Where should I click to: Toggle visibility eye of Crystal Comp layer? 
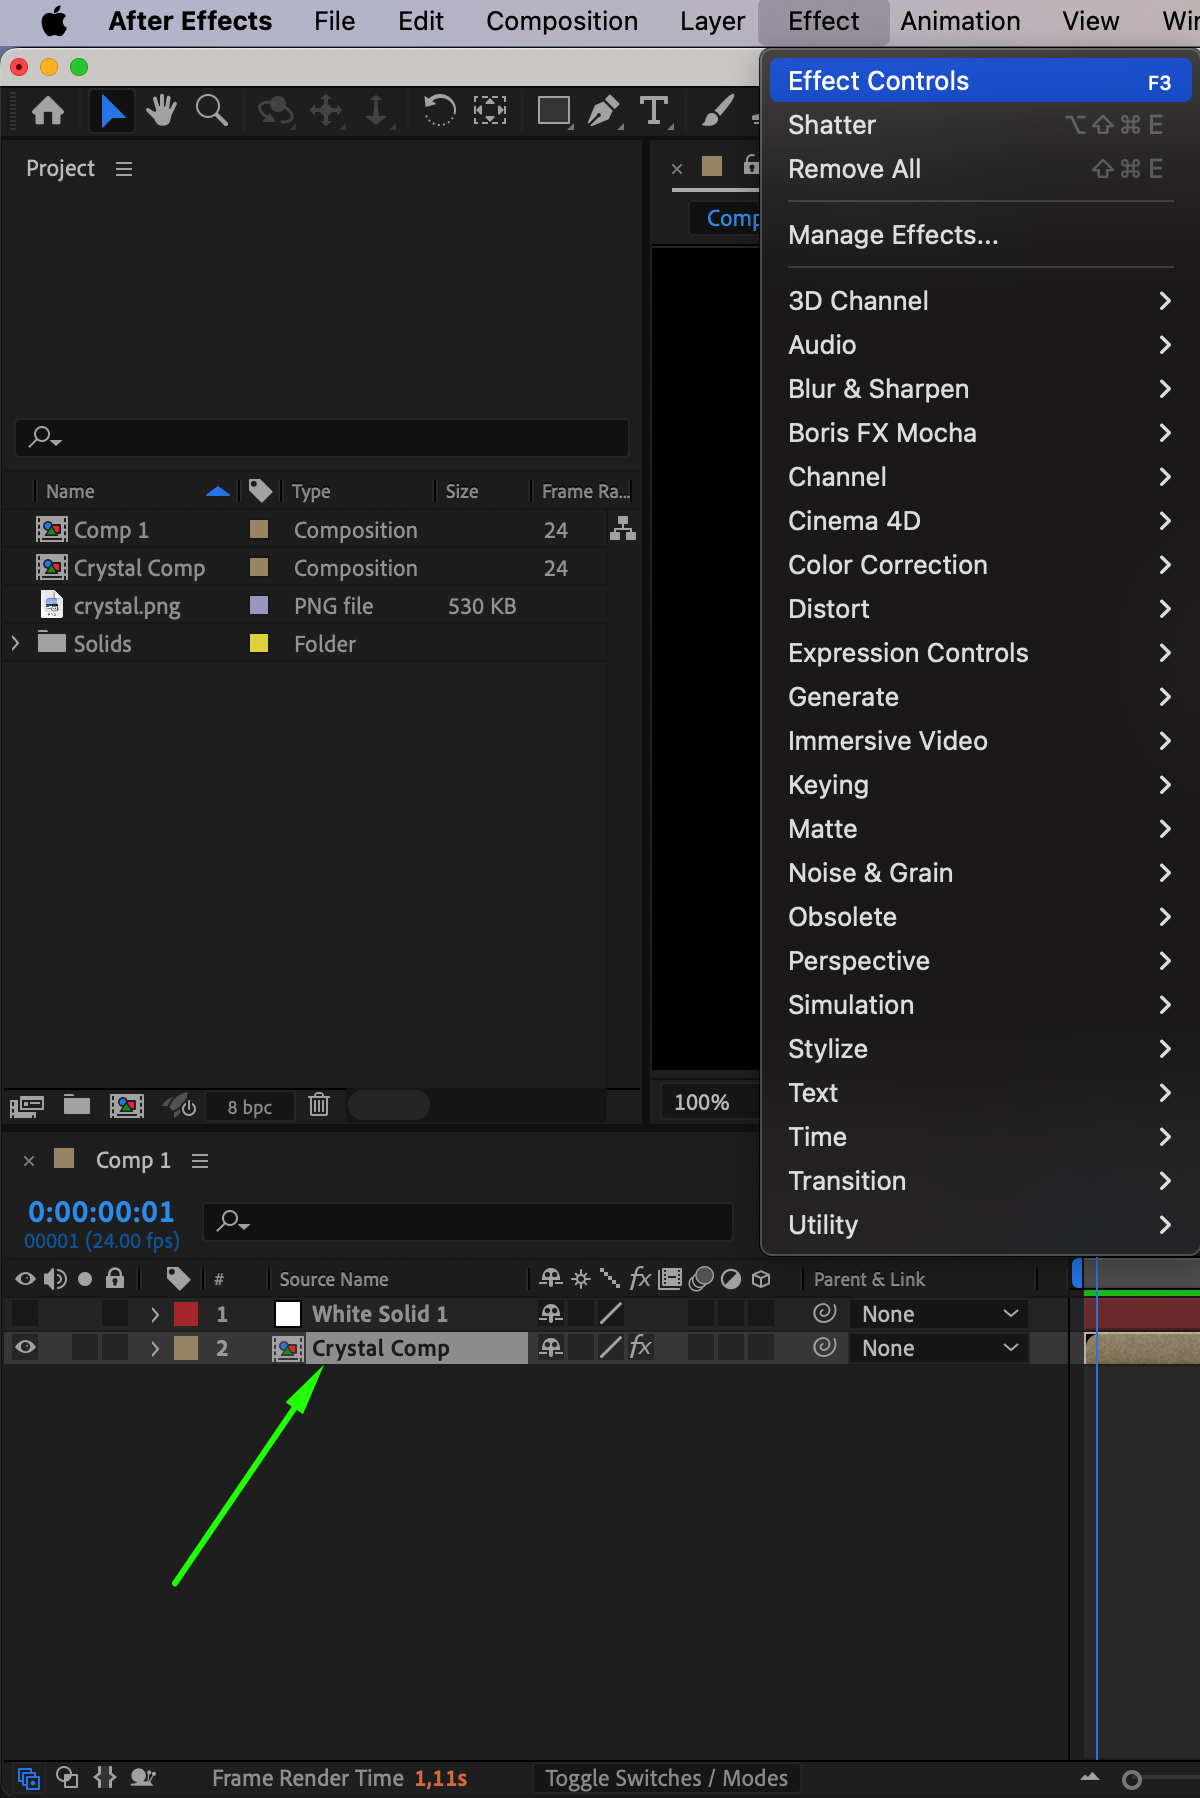click(x=26, y=1347)
